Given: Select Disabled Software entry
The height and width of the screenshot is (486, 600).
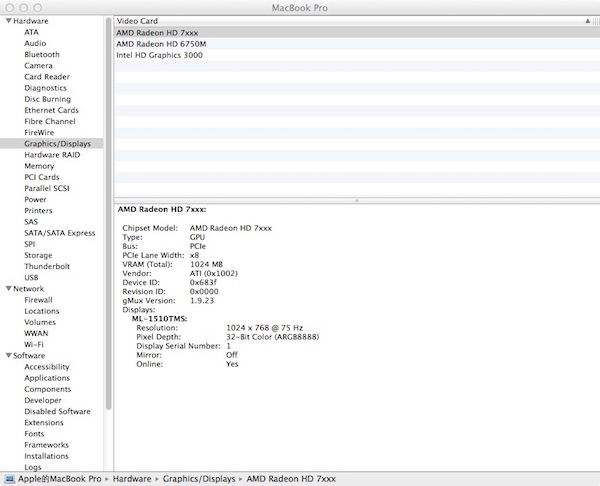Looking at the screenshot, I should coord(57,411).
